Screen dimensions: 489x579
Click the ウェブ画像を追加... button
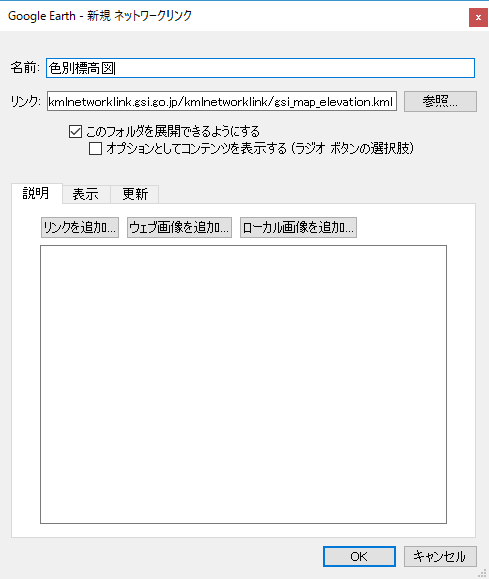[179, 227]
